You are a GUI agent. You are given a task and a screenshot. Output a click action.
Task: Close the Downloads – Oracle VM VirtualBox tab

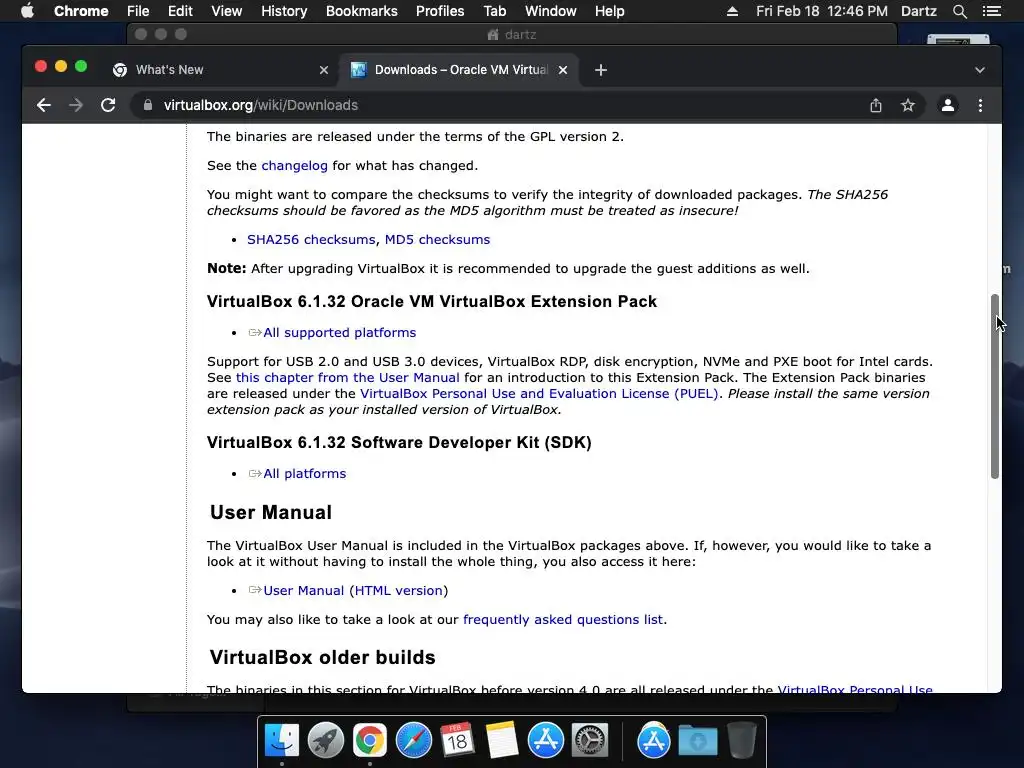click(x=563, y=70)
